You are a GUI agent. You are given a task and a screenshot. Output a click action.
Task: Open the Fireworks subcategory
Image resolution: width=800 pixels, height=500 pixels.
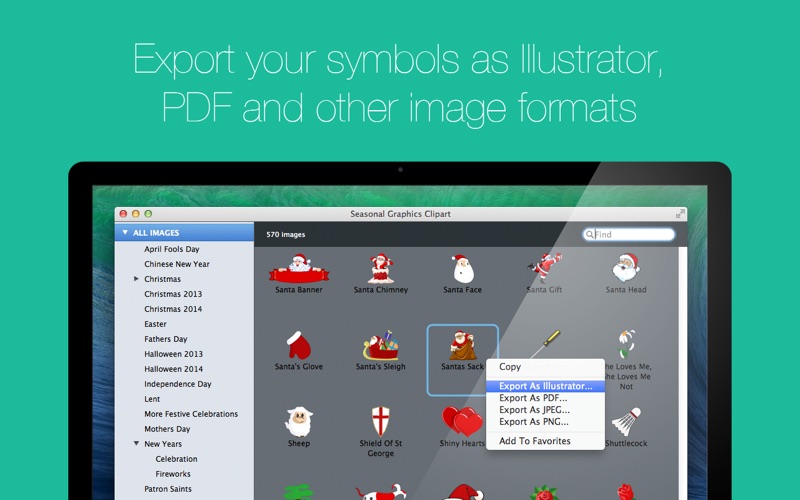[173, 474]
